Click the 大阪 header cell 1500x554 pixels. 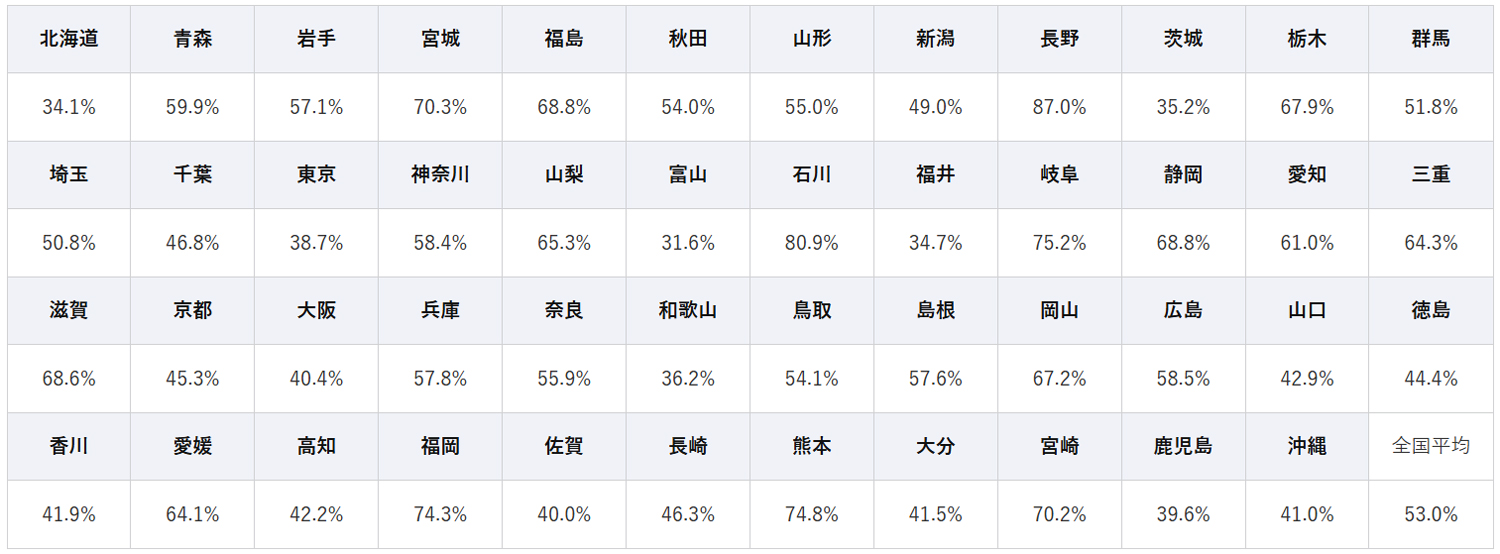[316, 311]
